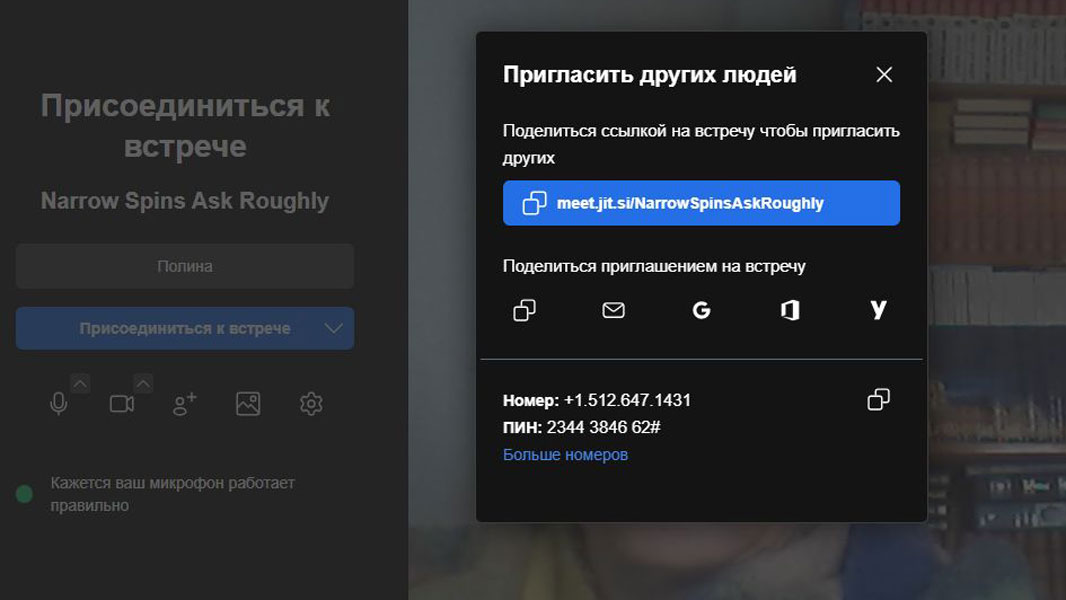Screen dimensions: 1066x600
Task: Expand the camera video options chevron
Action: [143, 383]
